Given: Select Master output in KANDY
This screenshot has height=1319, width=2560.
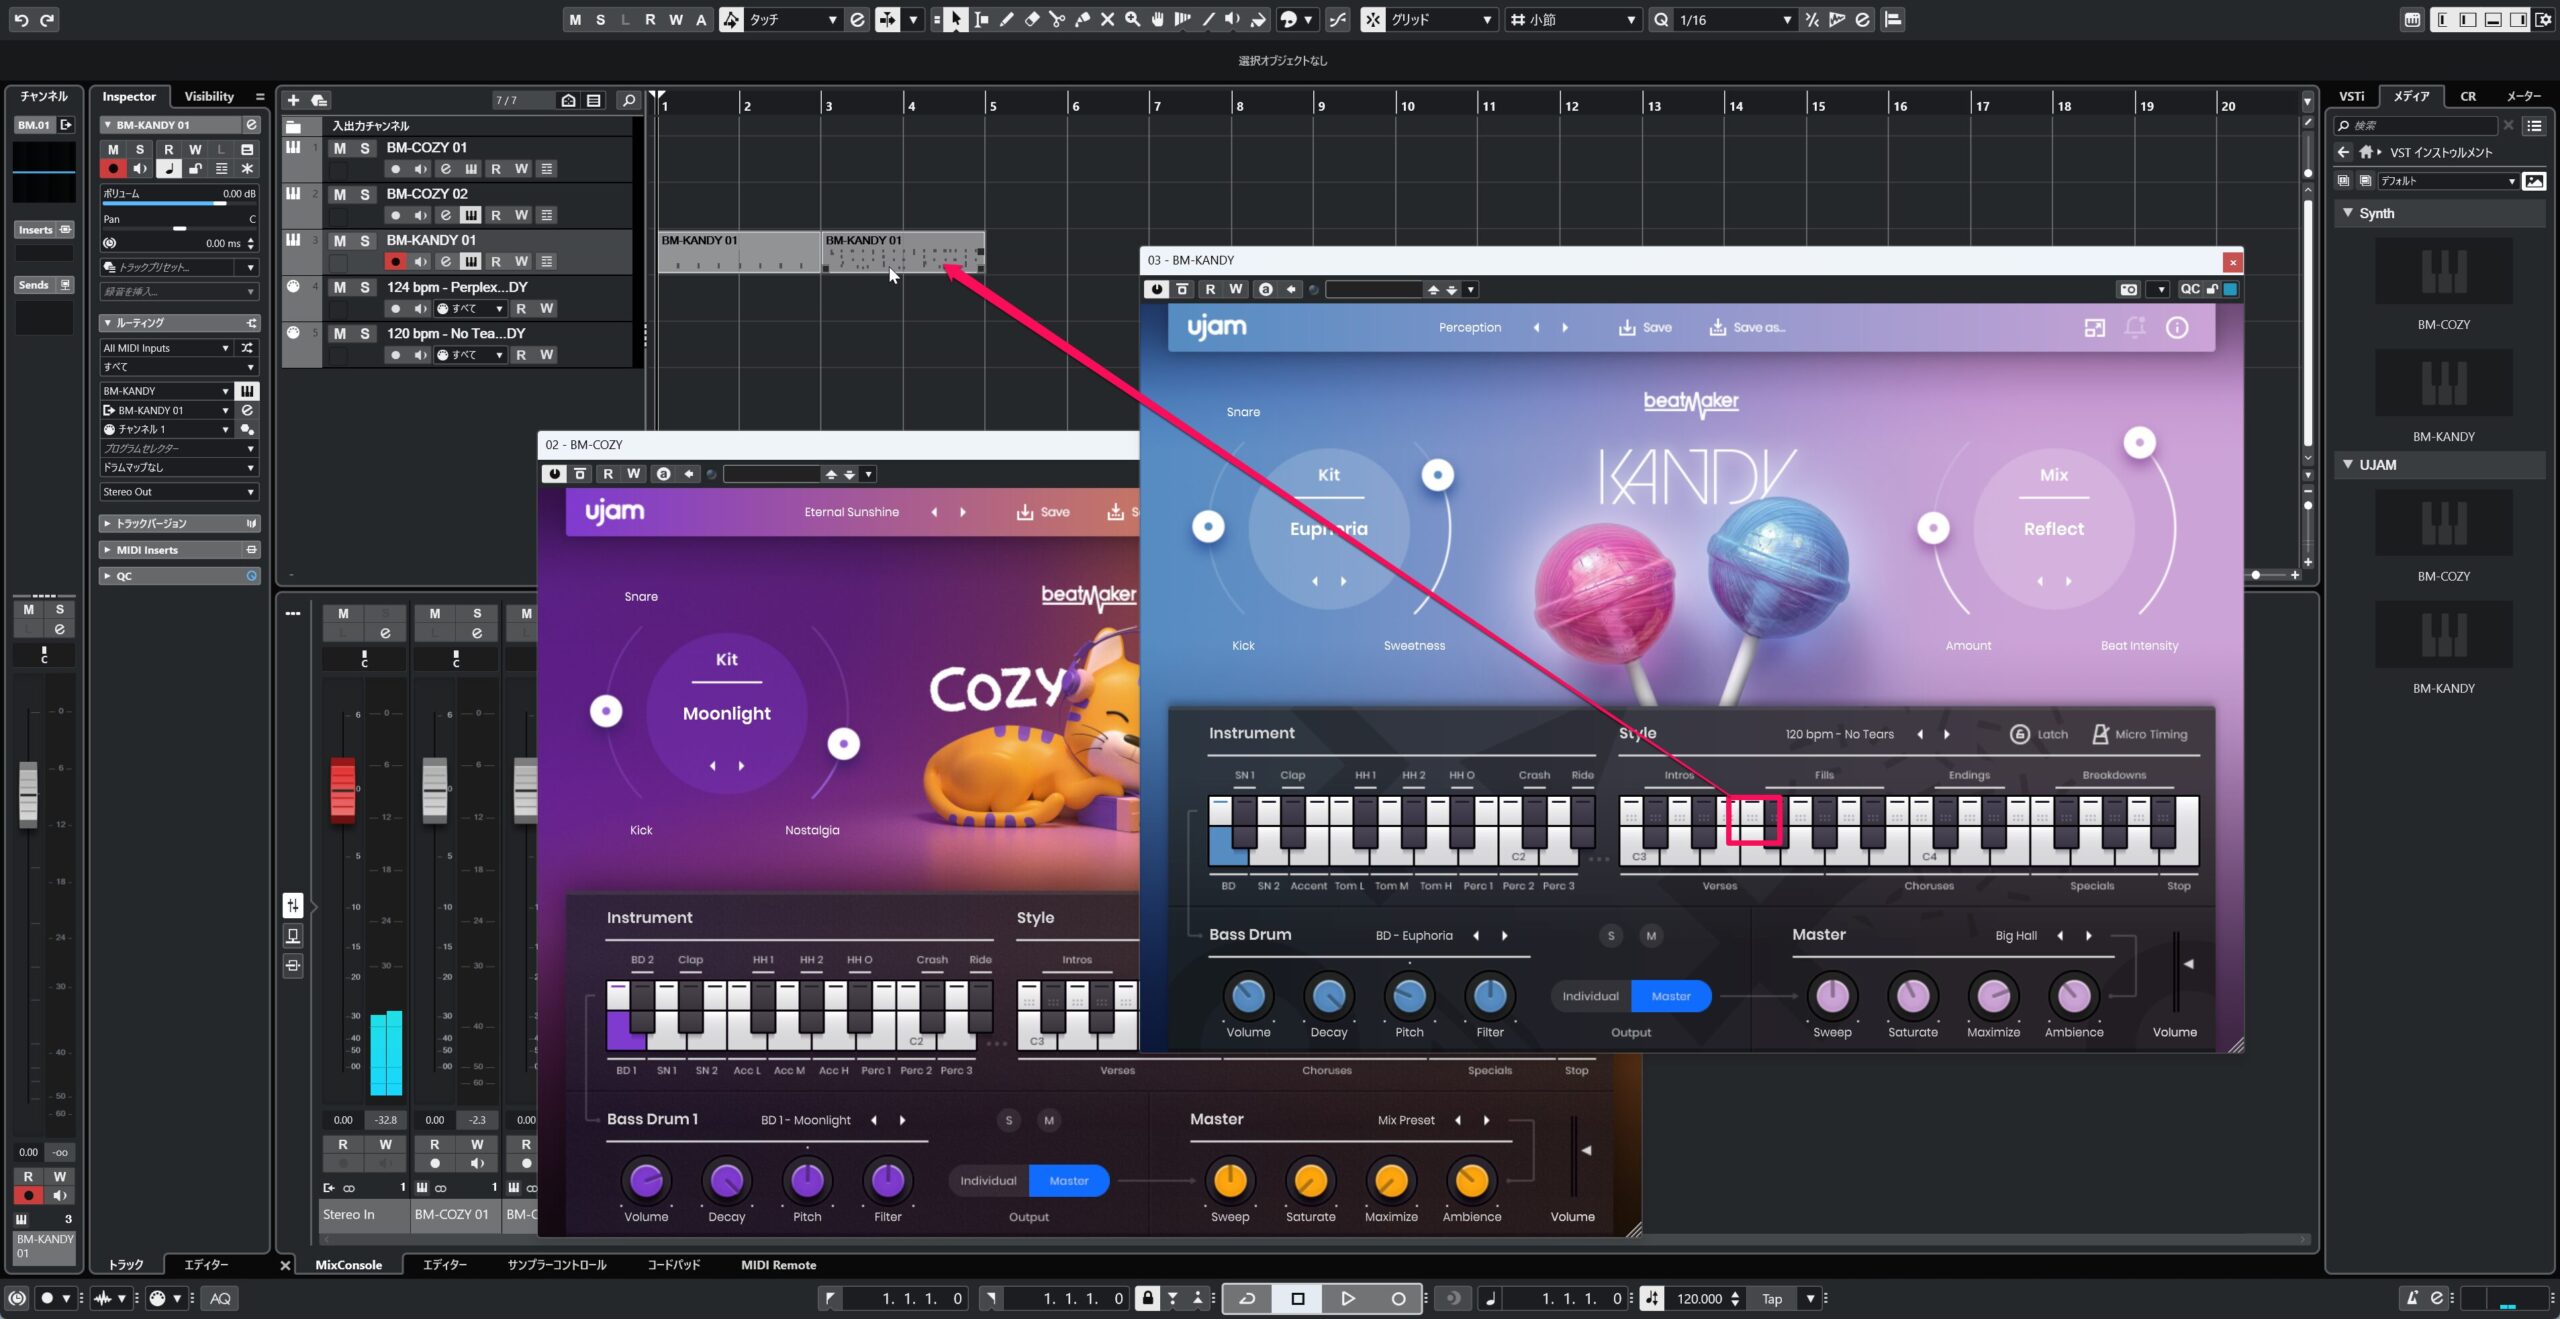Looking at the screenshot, I should point(1671,996).
